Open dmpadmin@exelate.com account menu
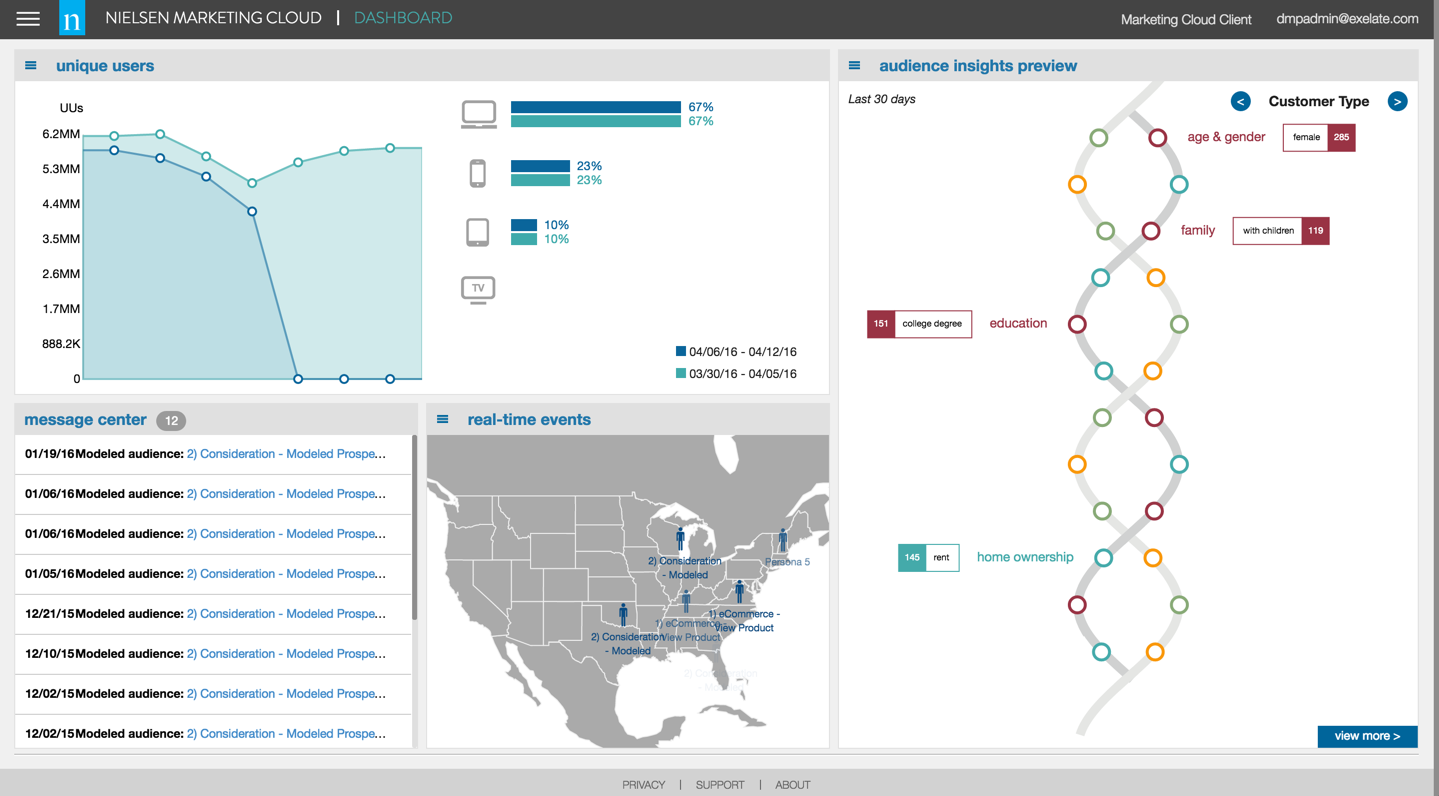 pos(1347,19)
